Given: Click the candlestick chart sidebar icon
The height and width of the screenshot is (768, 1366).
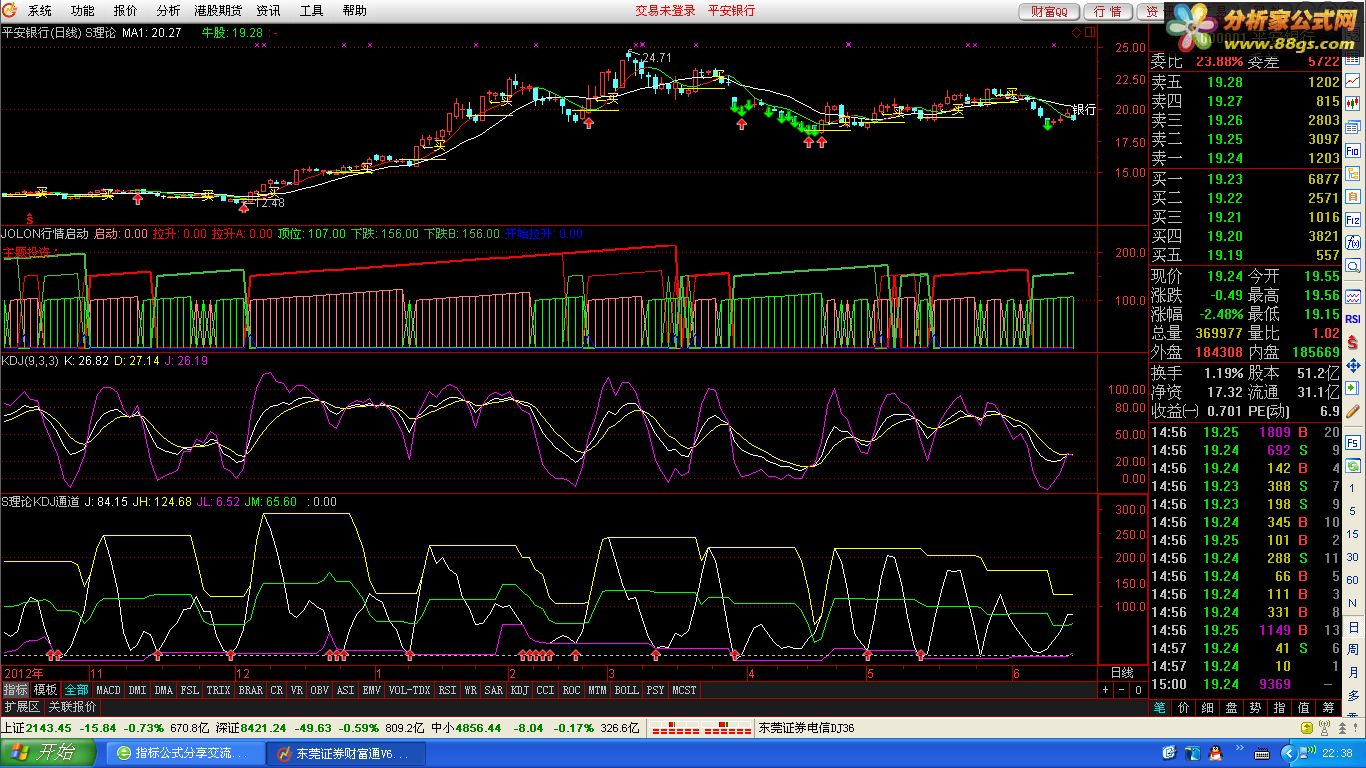Looking at the screenshot, I should [x=1353, y=102].
